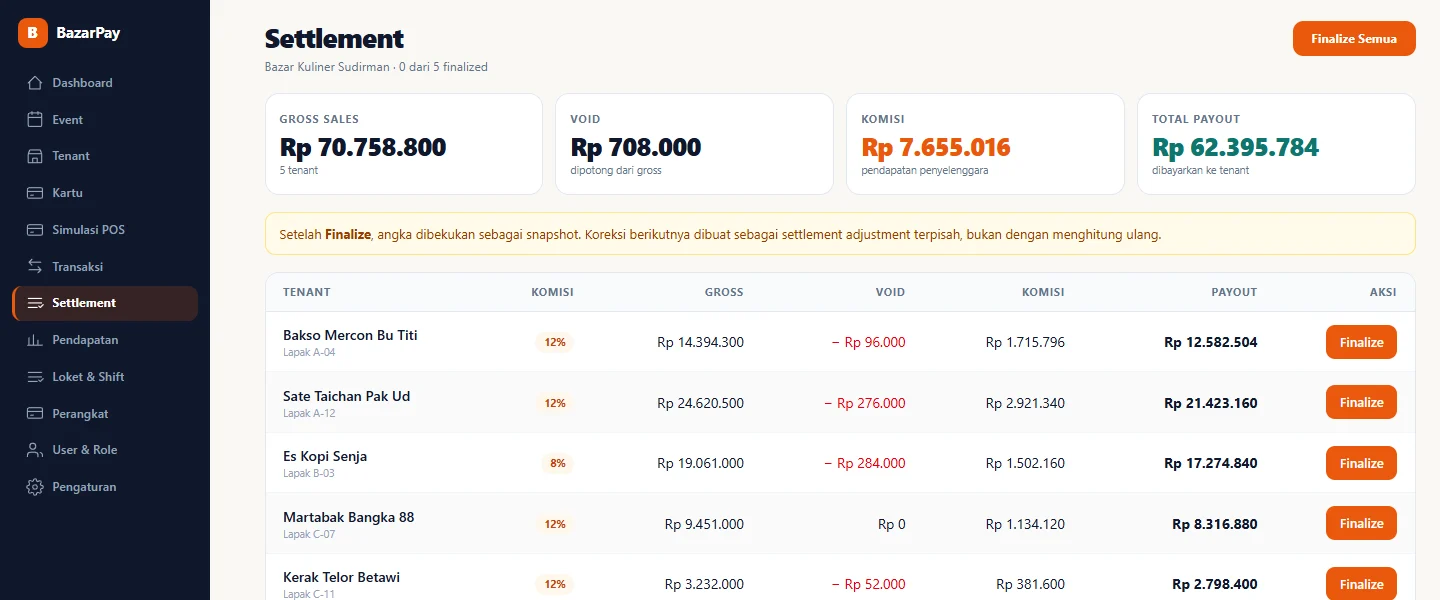Click the Kartu card icon
1440x600 pixels.
(35, 193)
